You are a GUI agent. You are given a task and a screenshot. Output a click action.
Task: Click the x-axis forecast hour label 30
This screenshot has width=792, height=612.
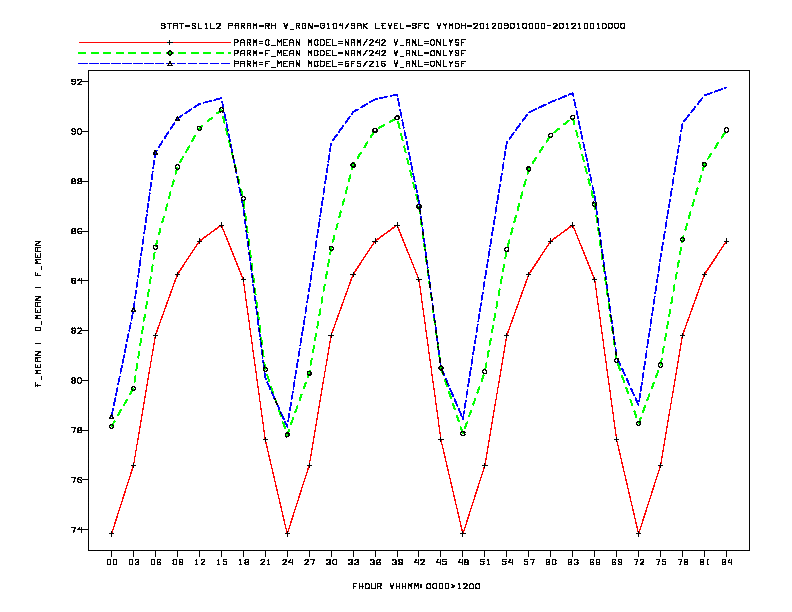pos(331,562)
